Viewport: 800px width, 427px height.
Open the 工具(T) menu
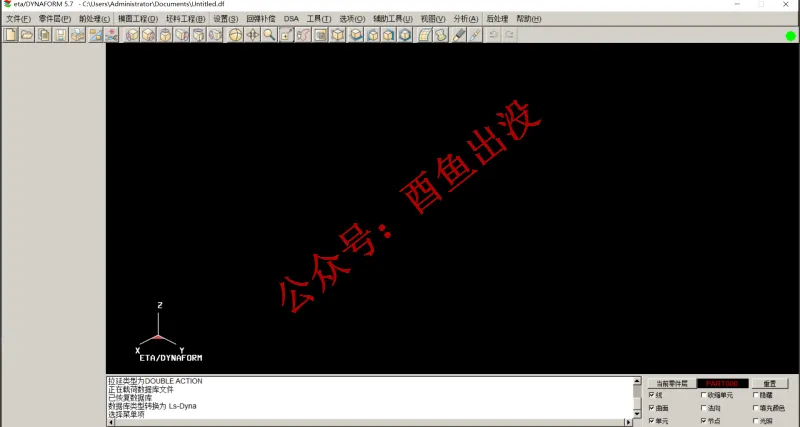[x=319, y=19]
